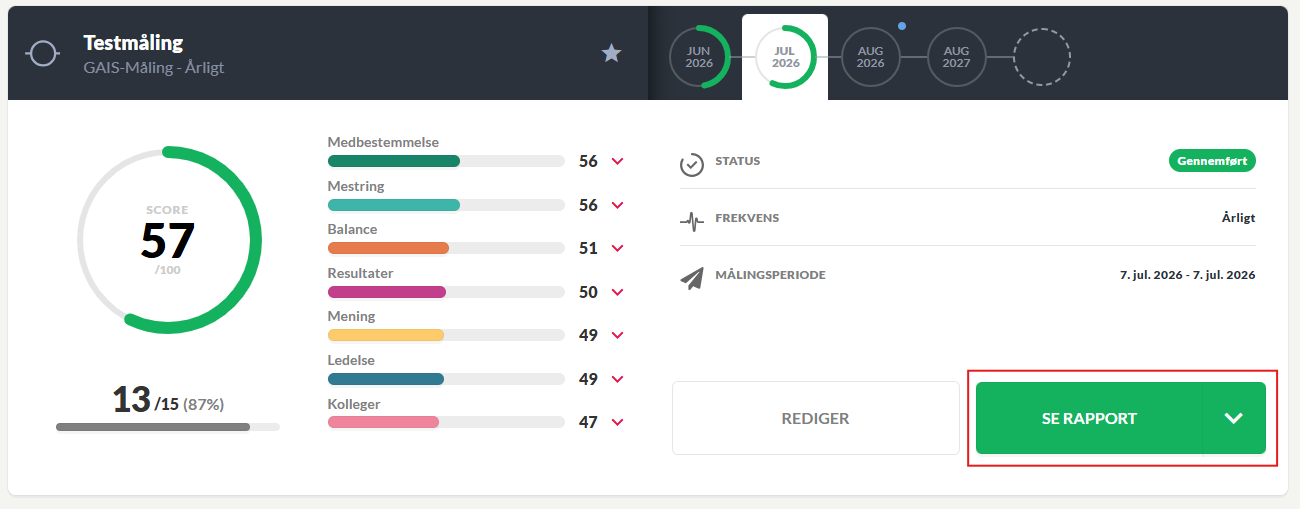The image size is (1300, 509).
Task: Click the Målingsperiode paper plane icon
Action: (x=692, y=277)
